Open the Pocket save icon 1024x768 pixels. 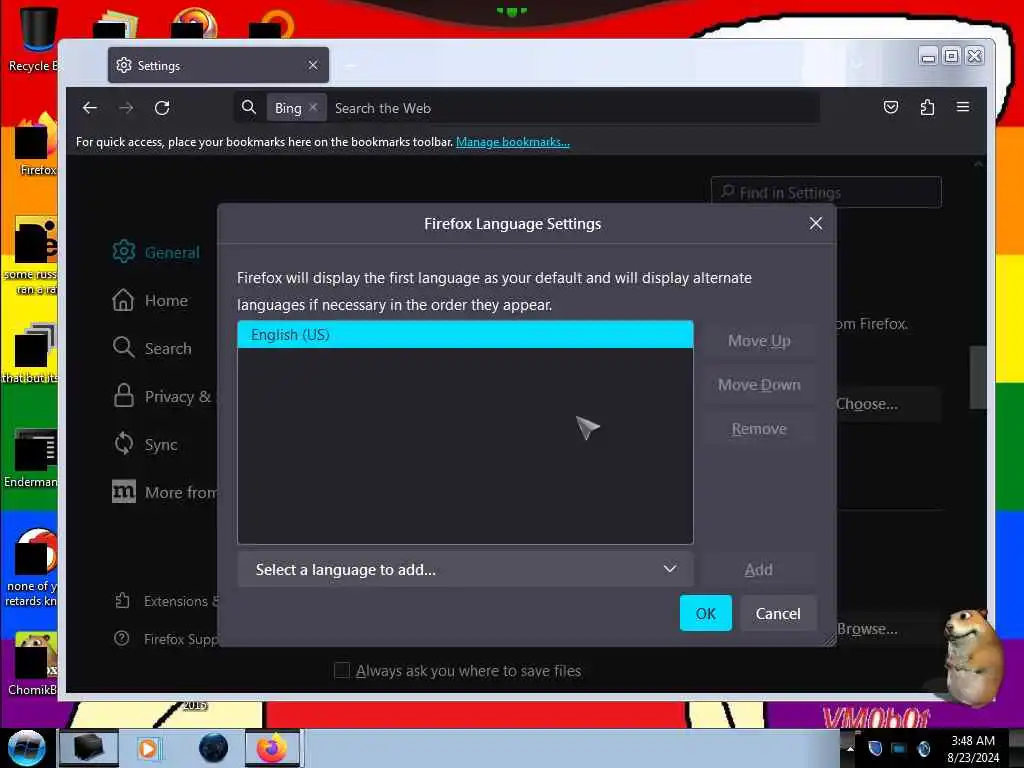coord(891,107)
